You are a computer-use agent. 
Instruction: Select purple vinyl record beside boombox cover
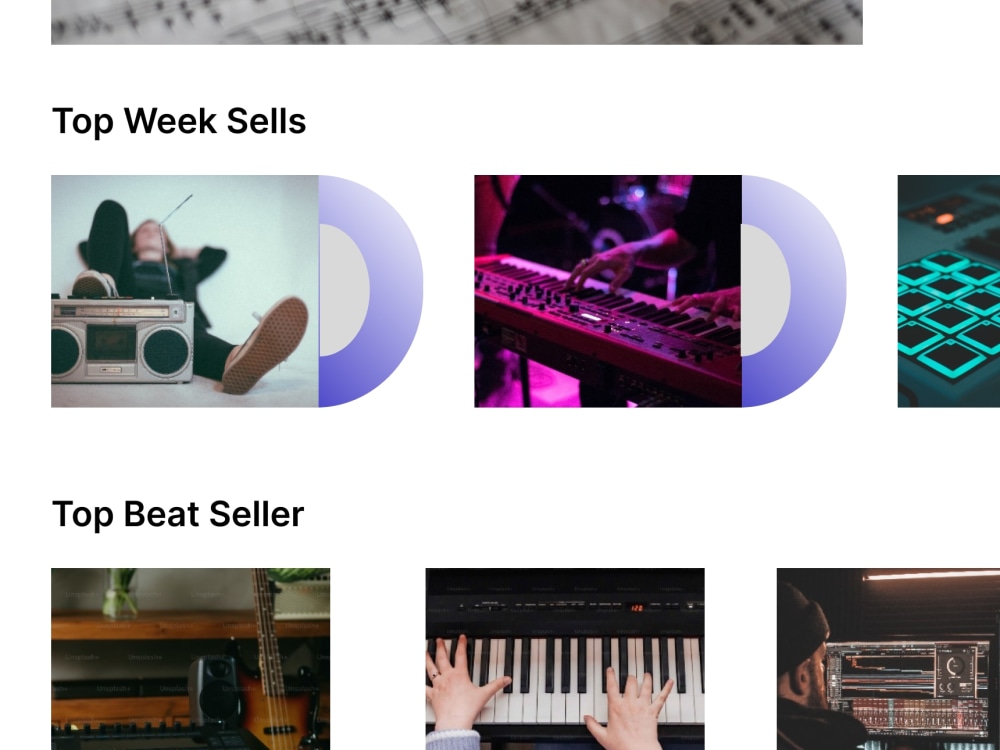(x=371, y=291)
